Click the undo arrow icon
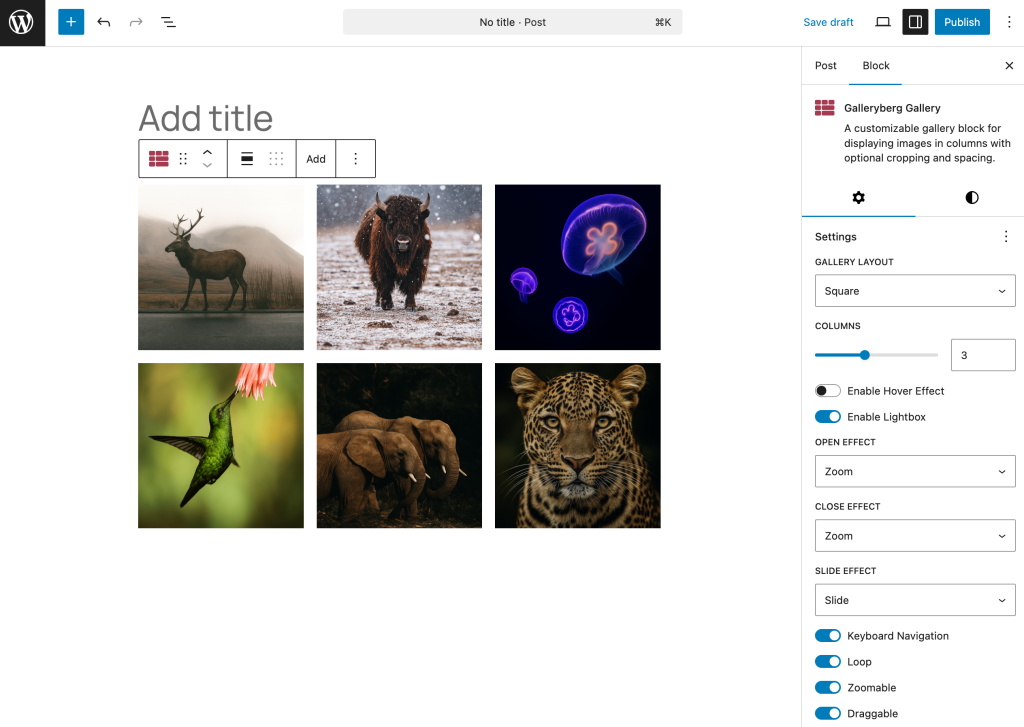Viewport: 1024px width, 727px height. pyautogui.click(x=104, y=22)
